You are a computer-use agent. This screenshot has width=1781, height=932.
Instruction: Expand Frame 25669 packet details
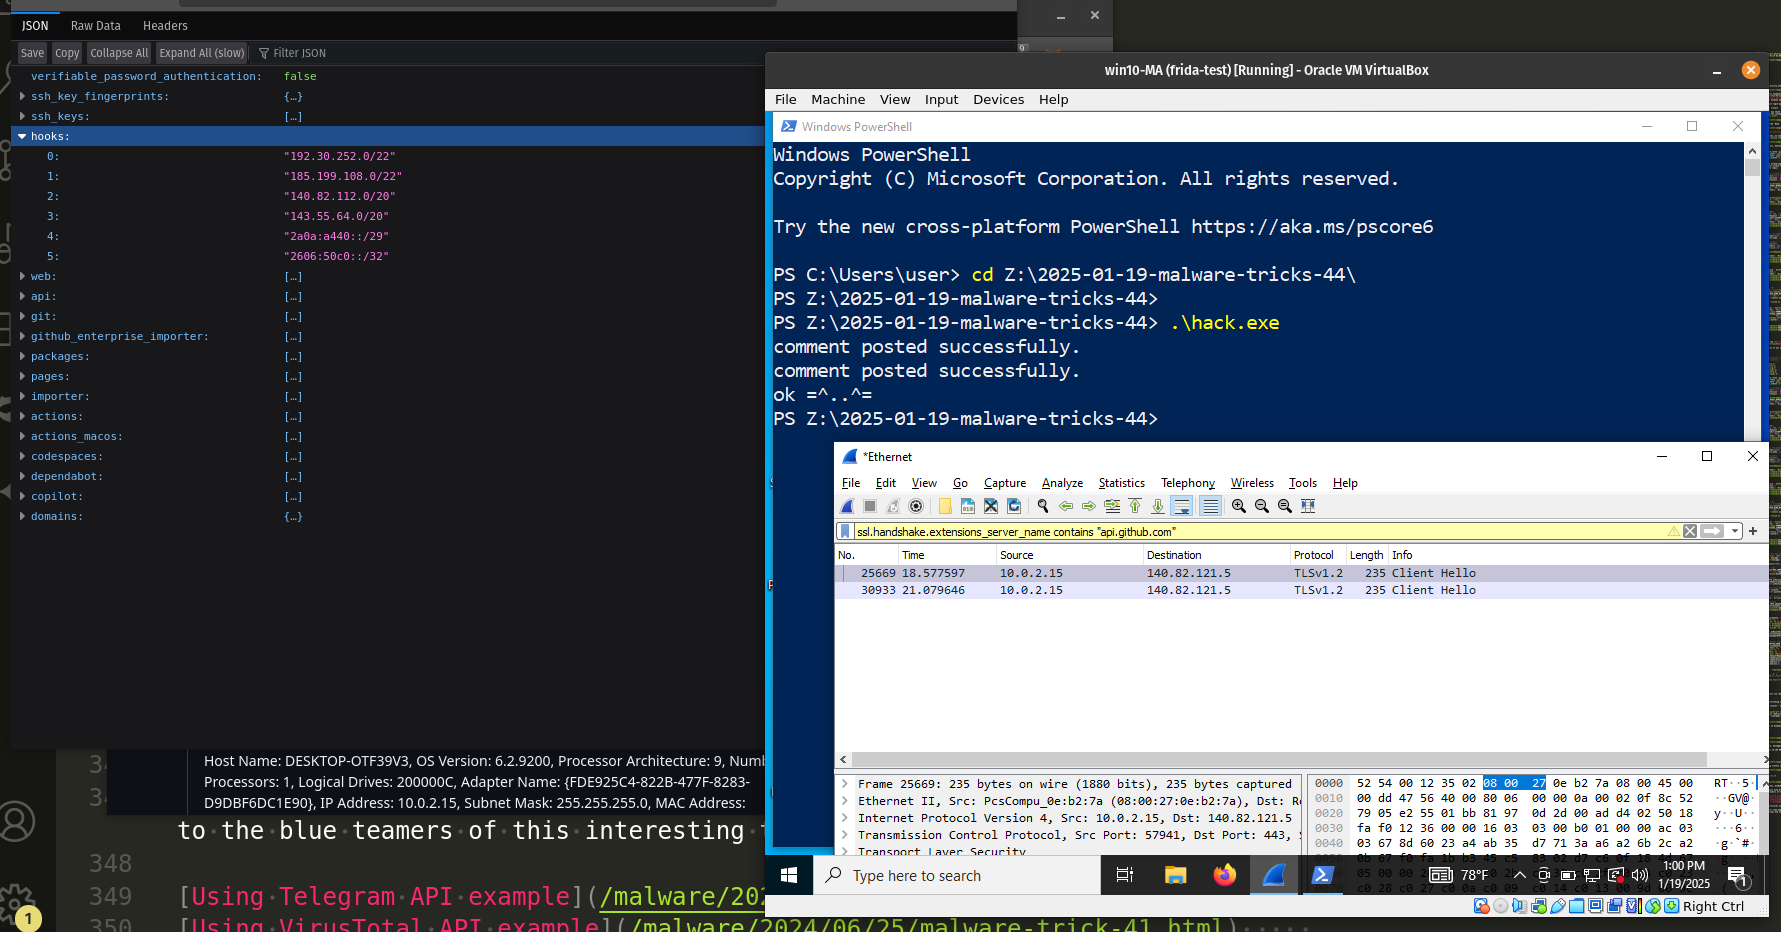[845, 784]
